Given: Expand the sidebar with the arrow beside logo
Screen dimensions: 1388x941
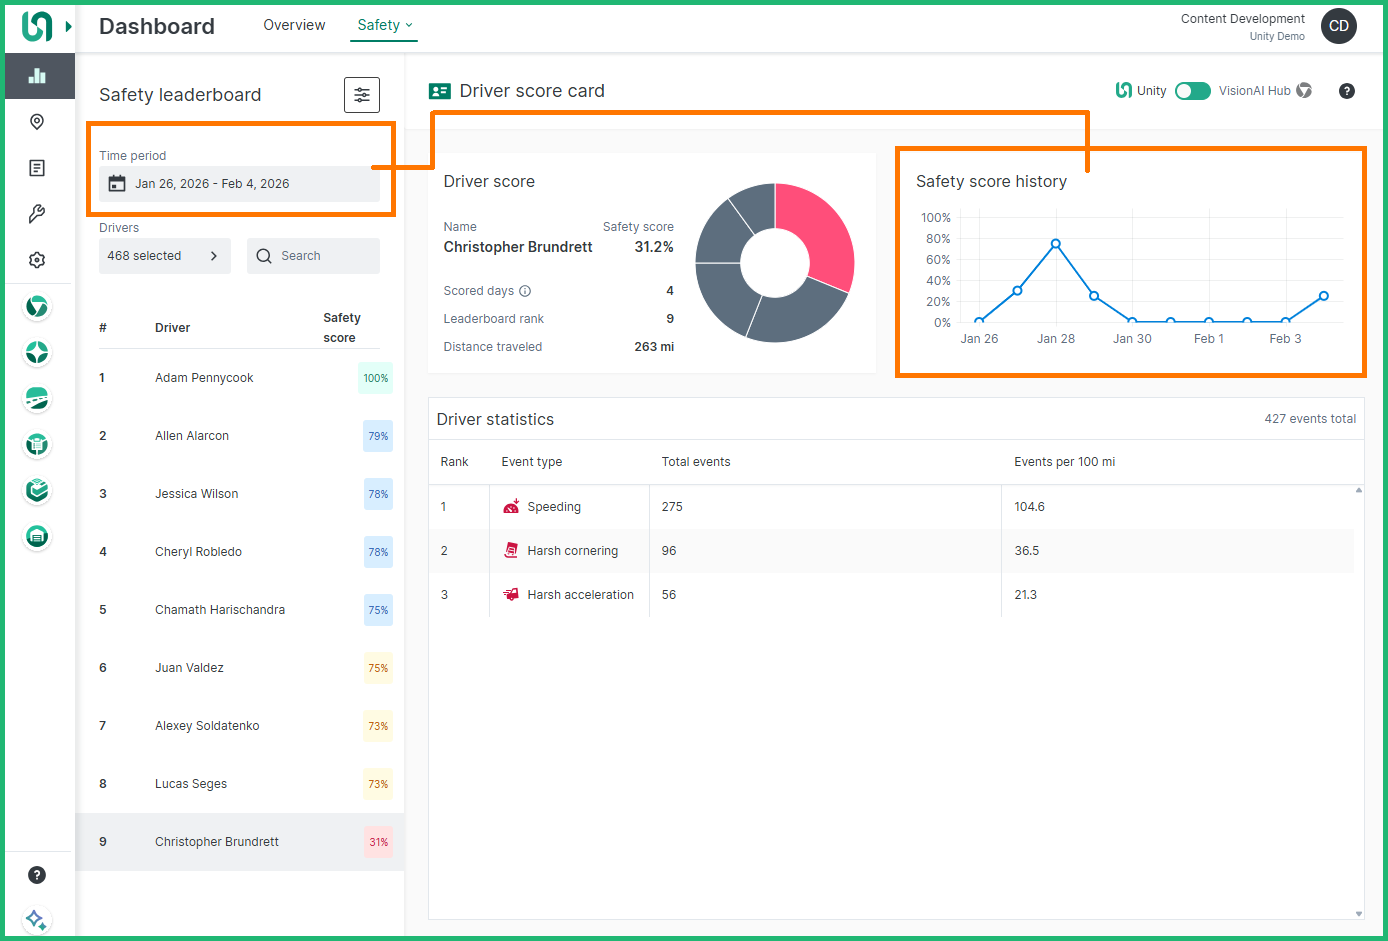Looking at the screenshot, I should (x=69, y=26).
